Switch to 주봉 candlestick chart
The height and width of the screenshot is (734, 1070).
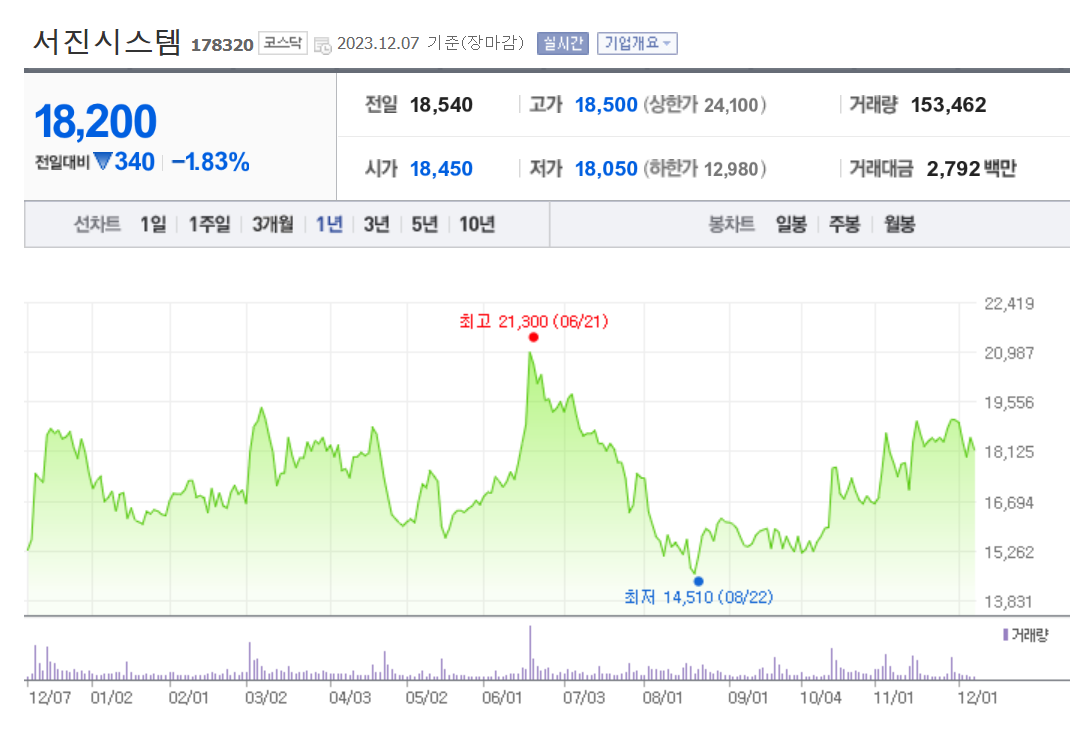pos(845,224)
